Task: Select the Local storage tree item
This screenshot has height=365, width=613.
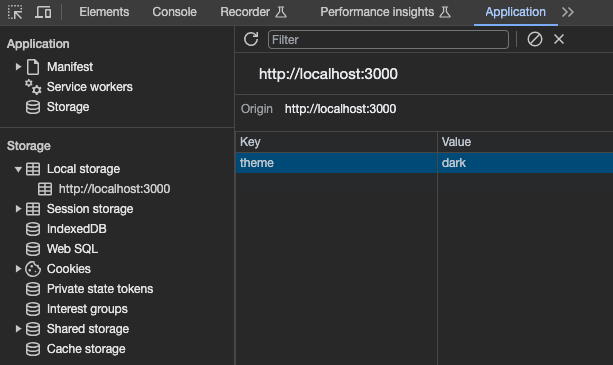Action: tap(83, 169)
